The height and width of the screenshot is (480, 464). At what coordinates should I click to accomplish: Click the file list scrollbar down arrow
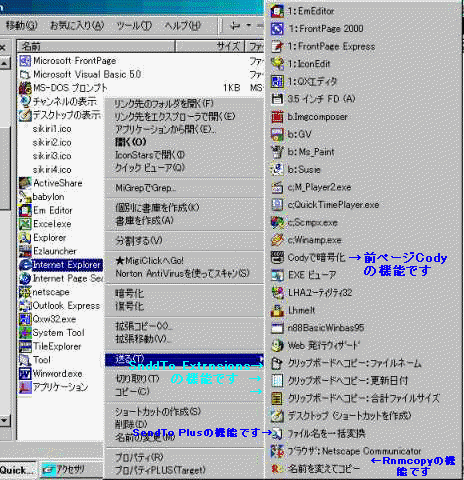[x=5, y=421]
